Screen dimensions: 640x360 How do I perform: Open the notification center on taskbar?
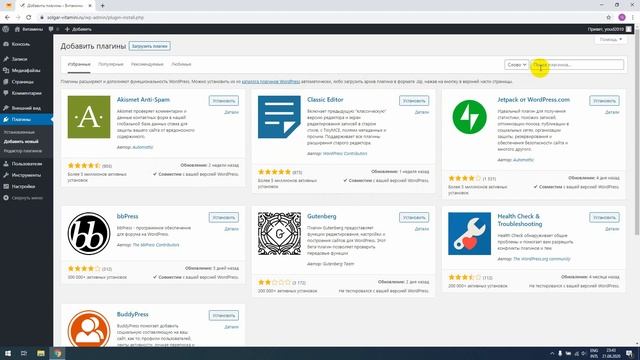click(629, 353)
